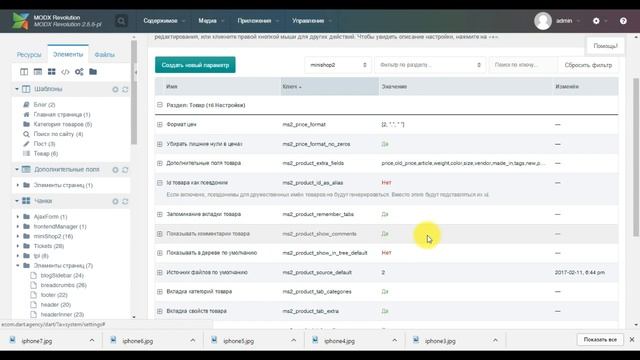
Task: Click add icon in Шаблоны section header
Action: click(116, 89)
